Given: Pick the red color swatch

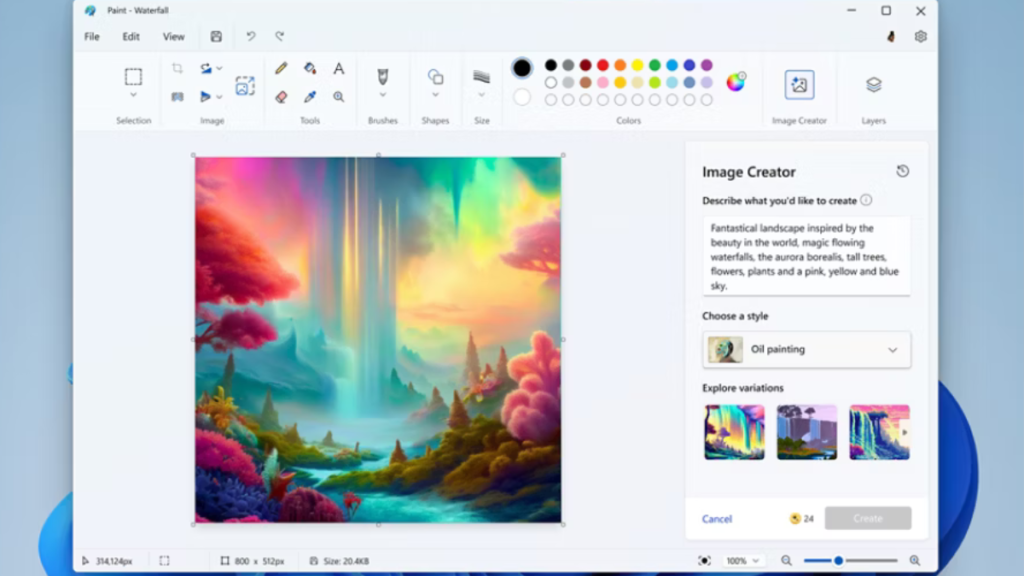Looking at the screenshot, I should pos(603,65).
